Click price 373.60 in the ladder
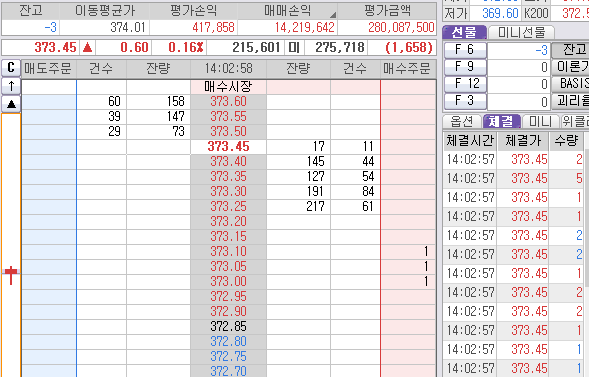Screen dimensions: 589x377 click(x=228, y=101)
